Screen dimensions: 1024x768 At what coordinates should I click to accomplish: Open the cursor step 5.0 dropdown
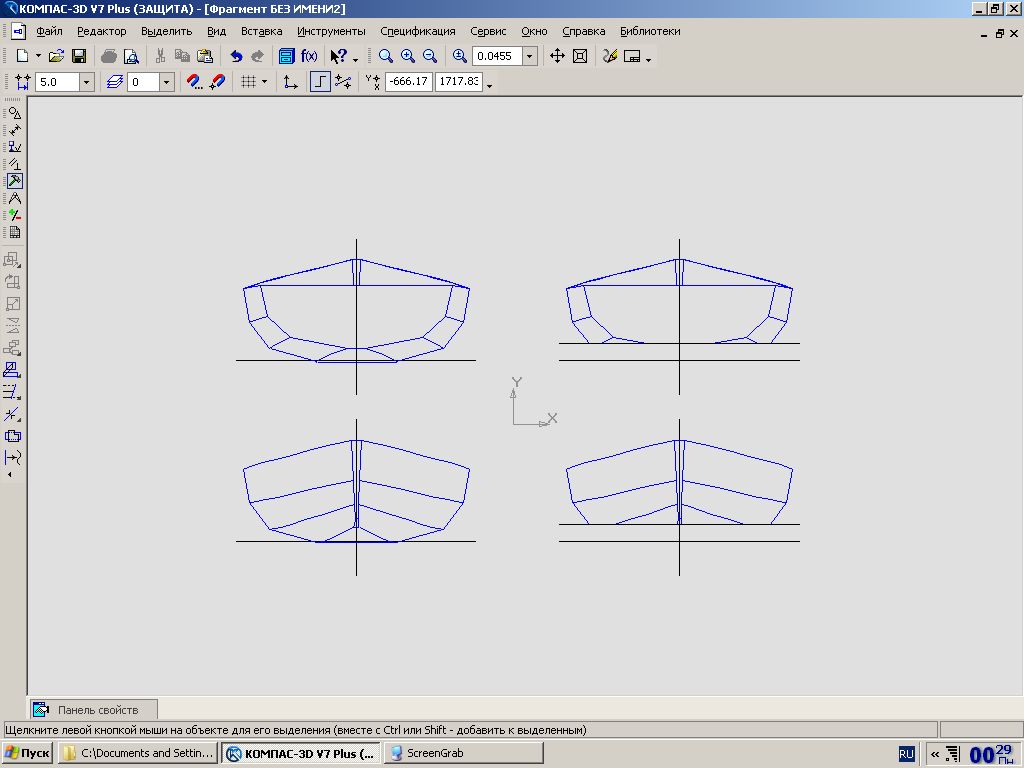(86, 82)
